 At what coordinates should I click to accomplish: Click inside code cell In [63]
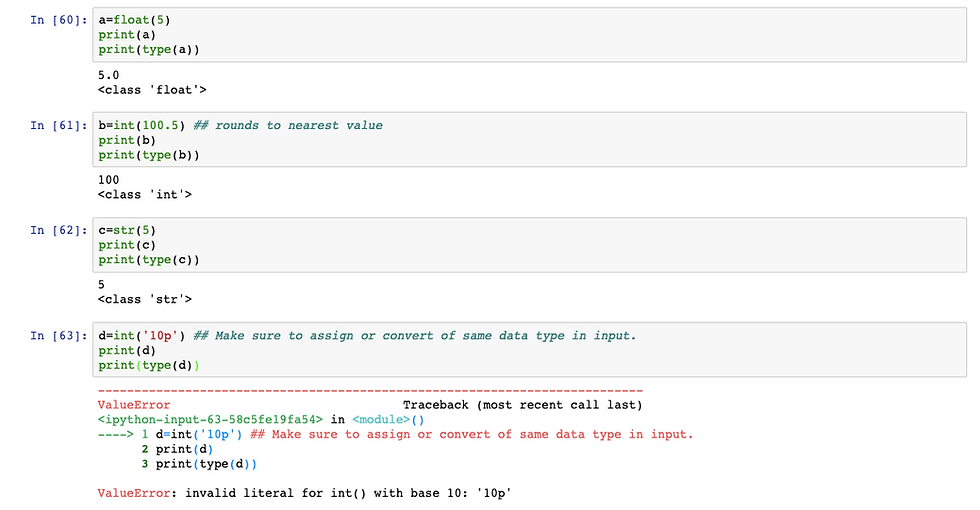coord(529,350)
